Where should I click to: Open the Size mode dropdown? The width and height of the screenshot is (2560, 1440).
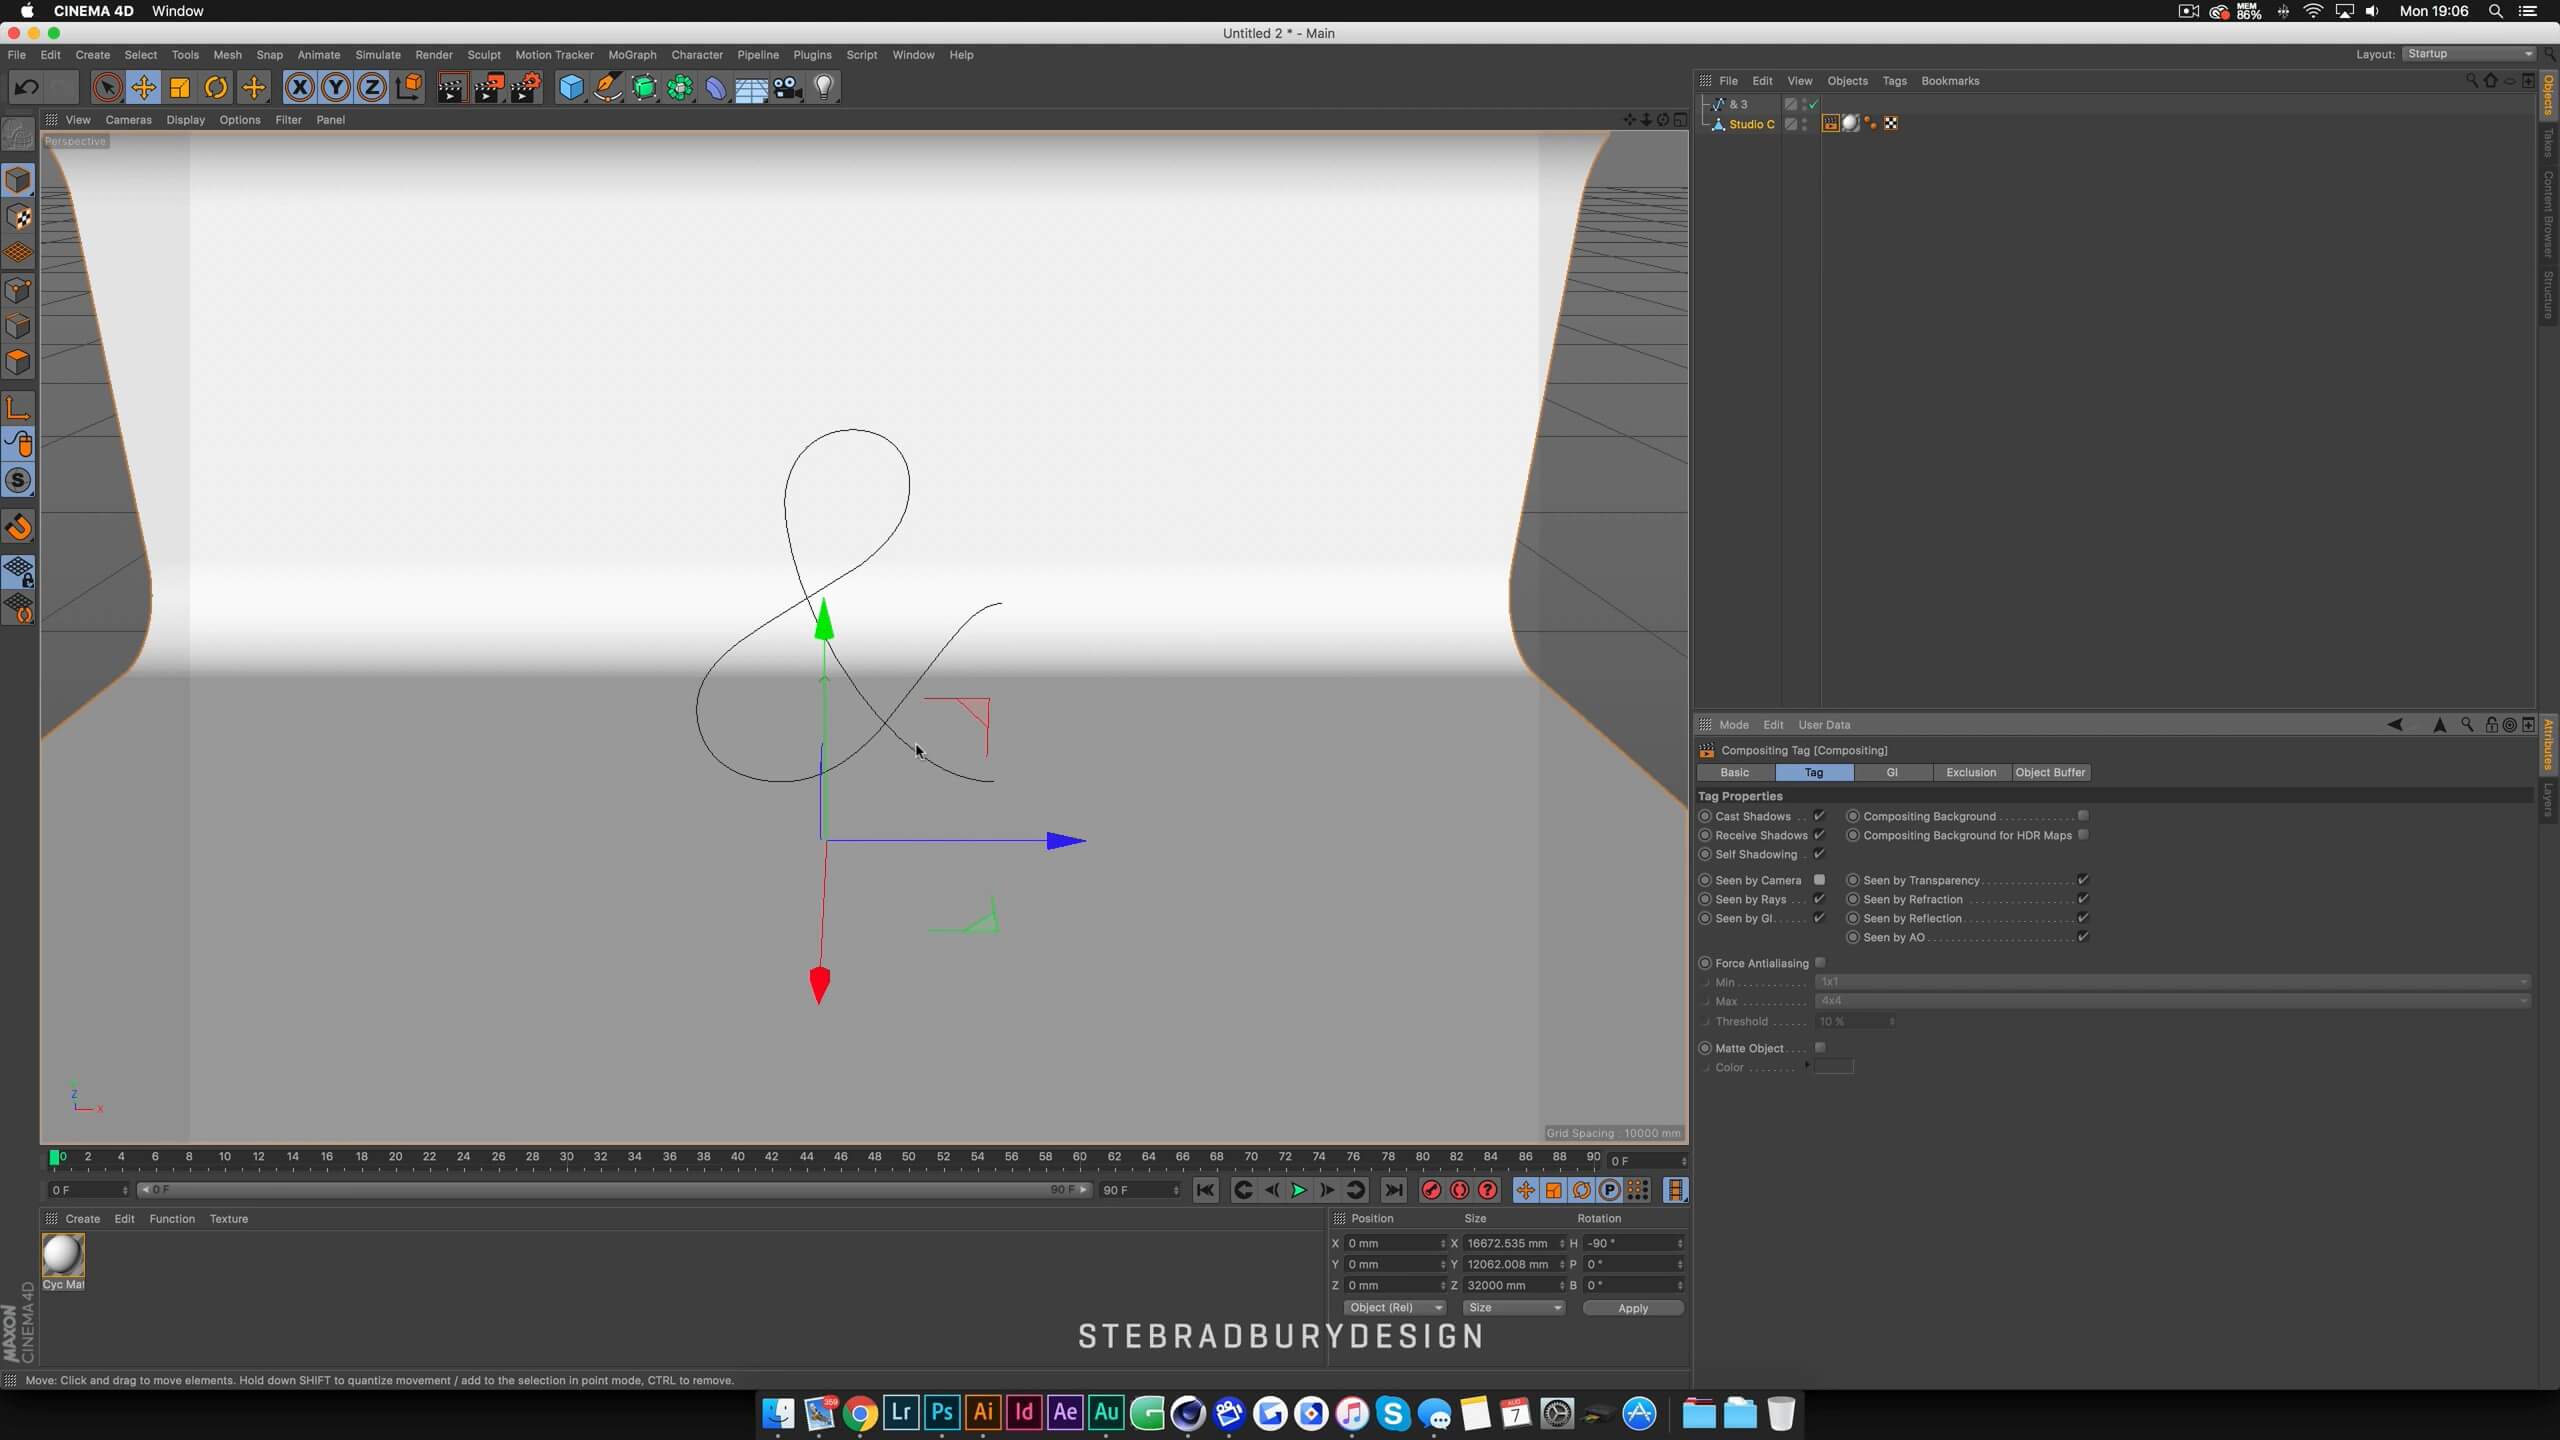point(1513,1307)
